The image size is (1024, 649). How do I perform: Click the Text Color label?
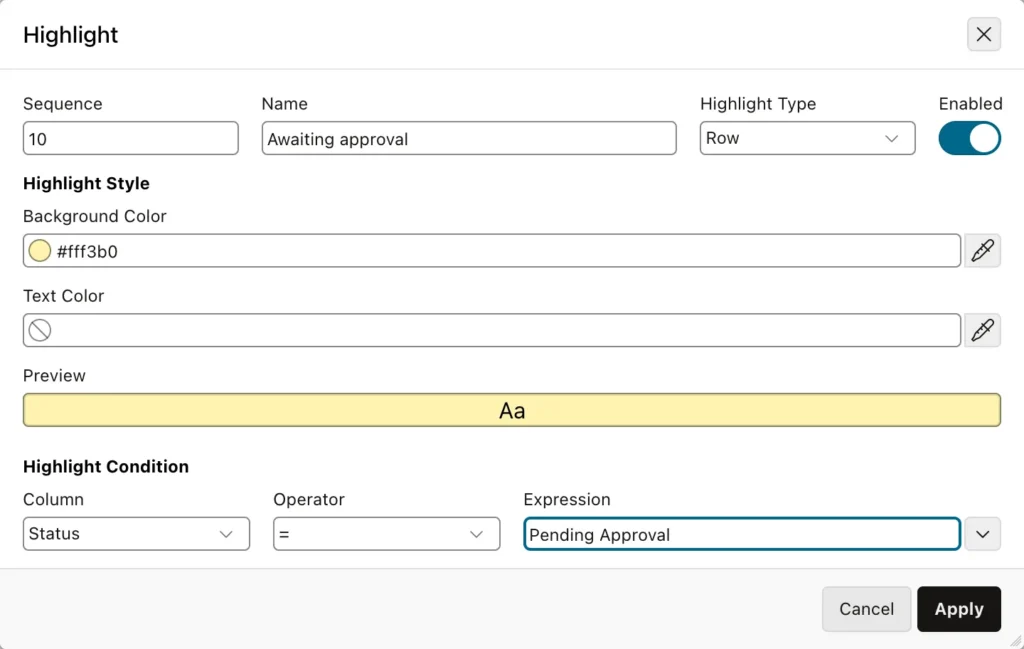[63, 296]
